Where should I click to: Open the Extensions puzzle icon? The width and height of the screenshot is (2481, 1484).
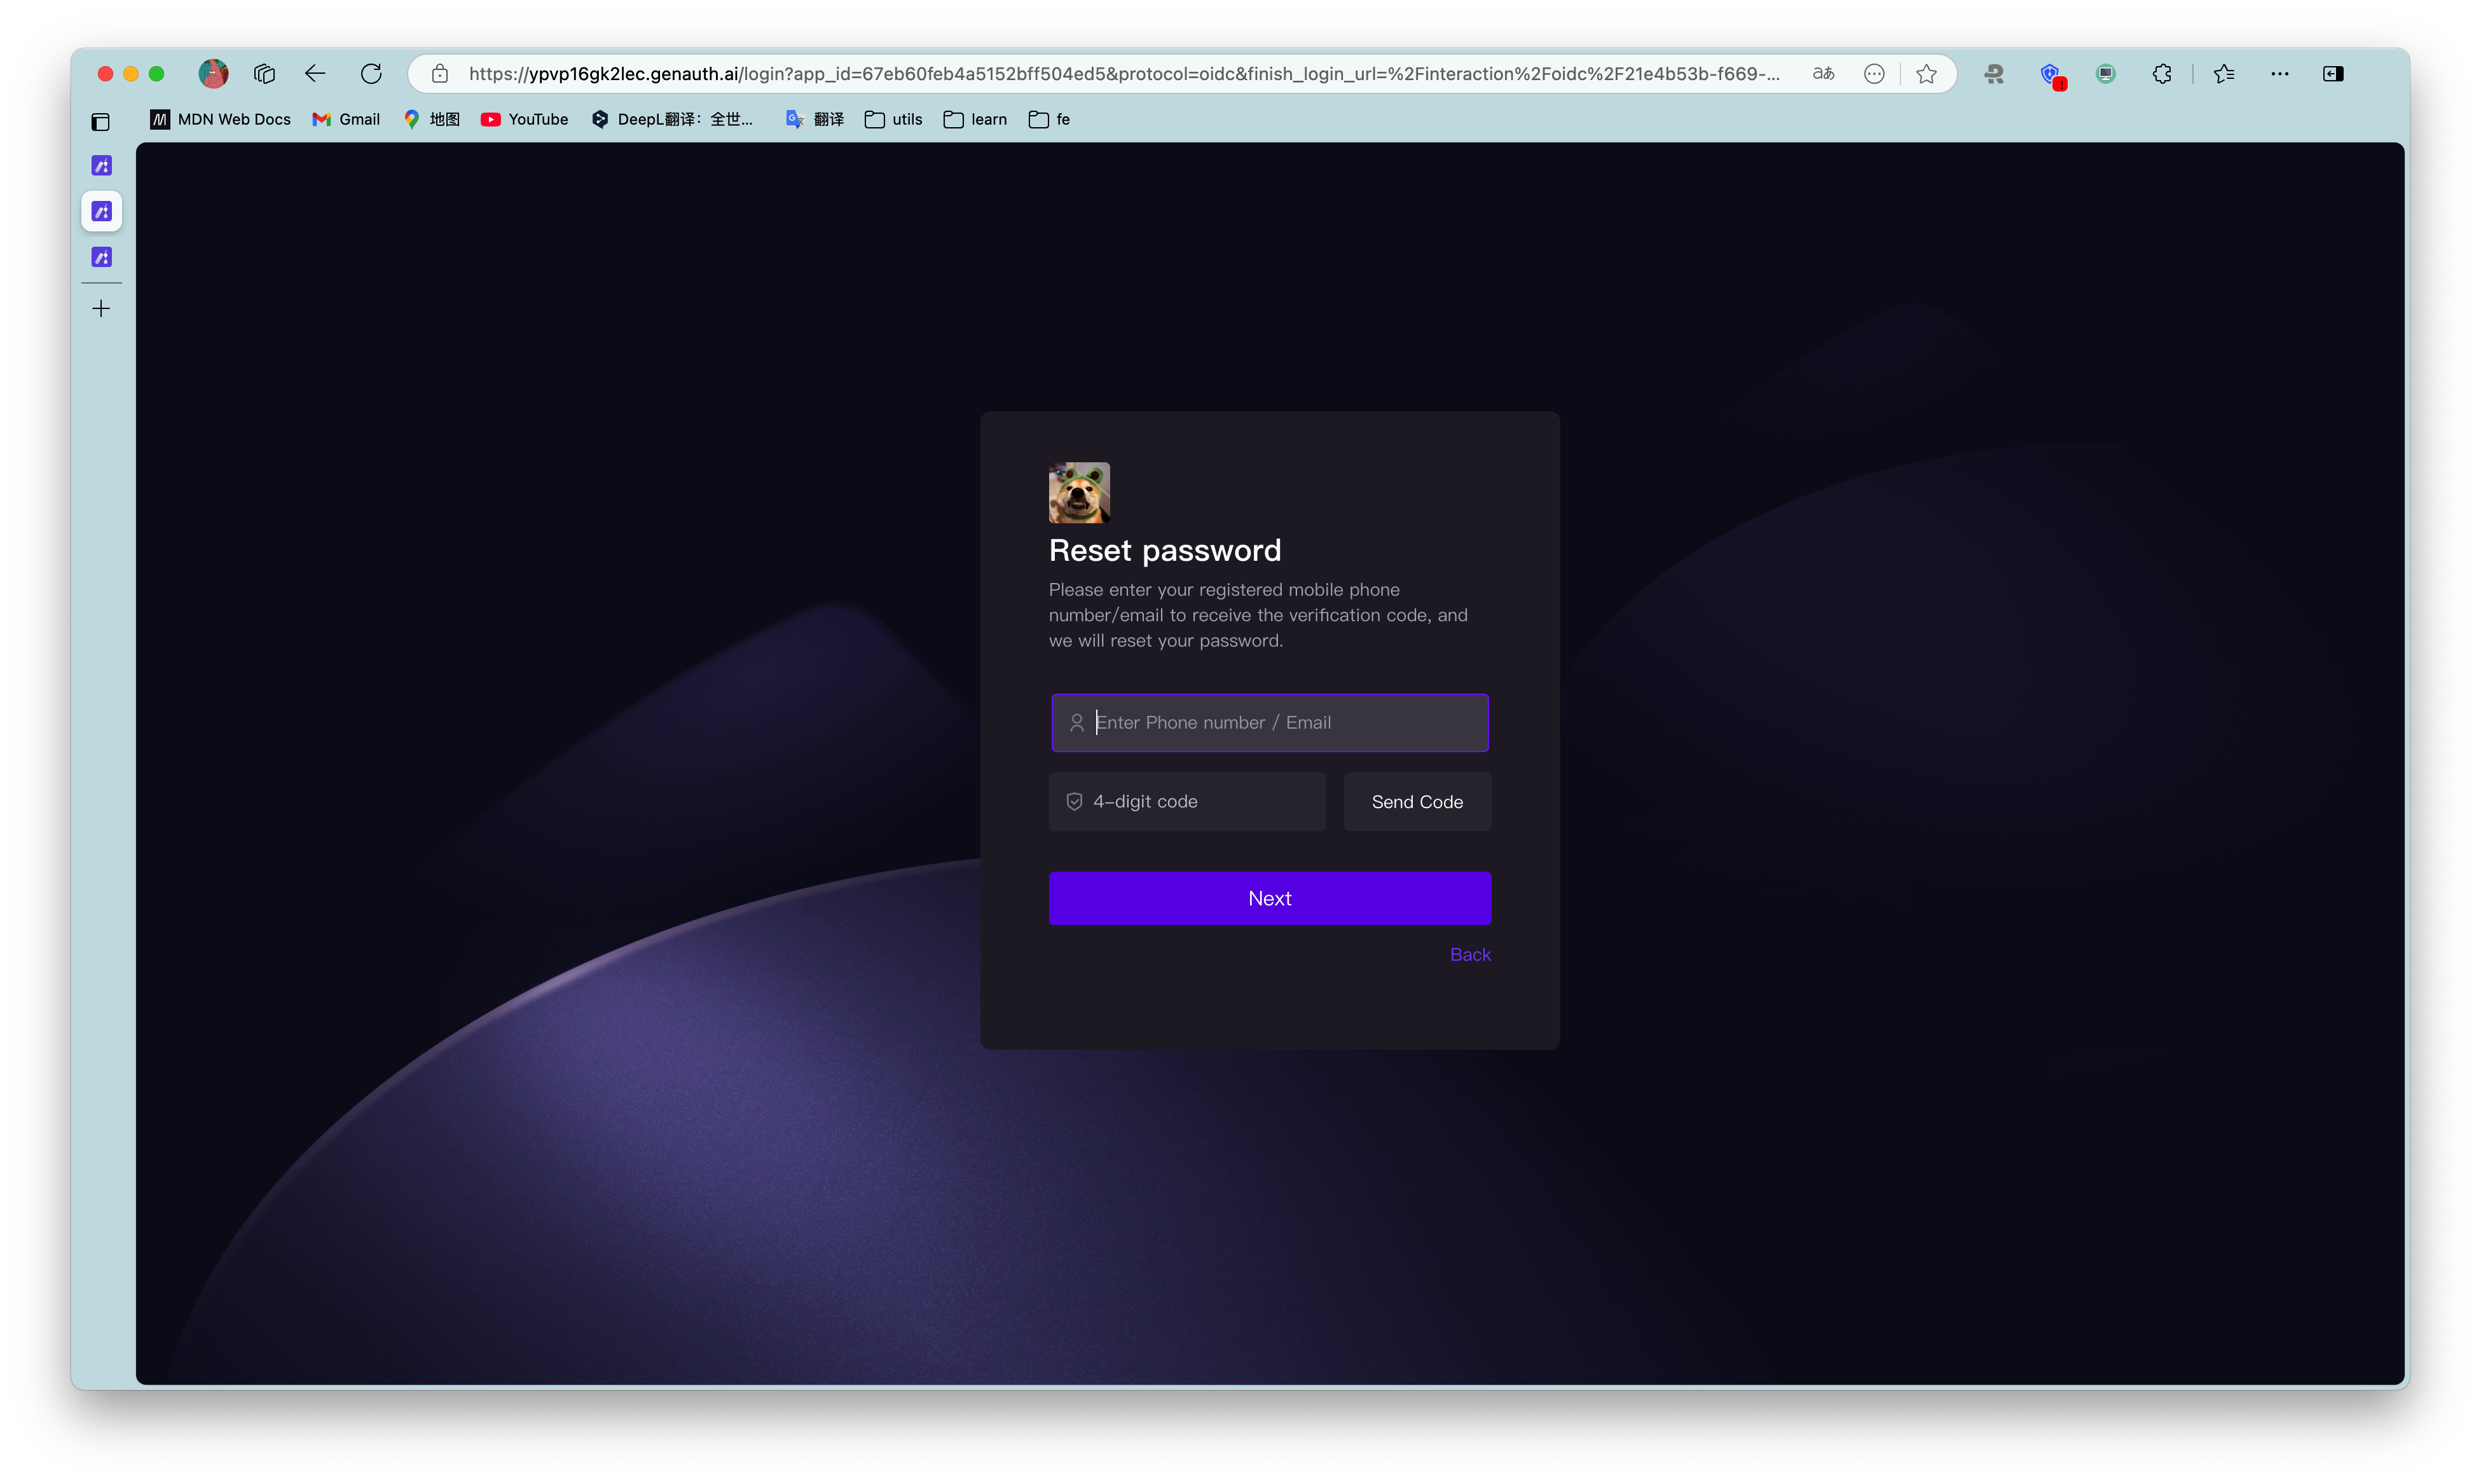pyautogui.click(x=2162, y=73)
